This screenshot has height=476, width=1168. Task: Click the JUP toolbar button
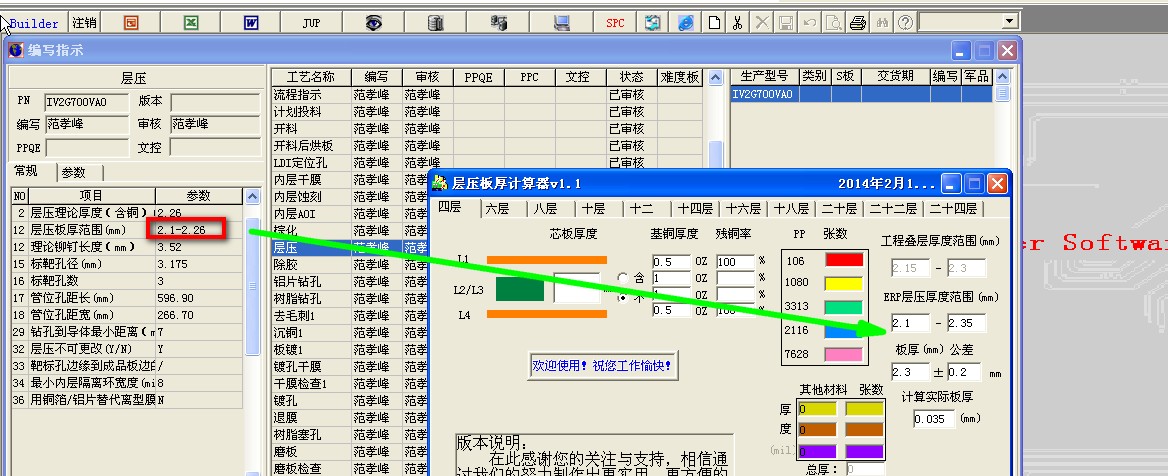pos(311,23)
